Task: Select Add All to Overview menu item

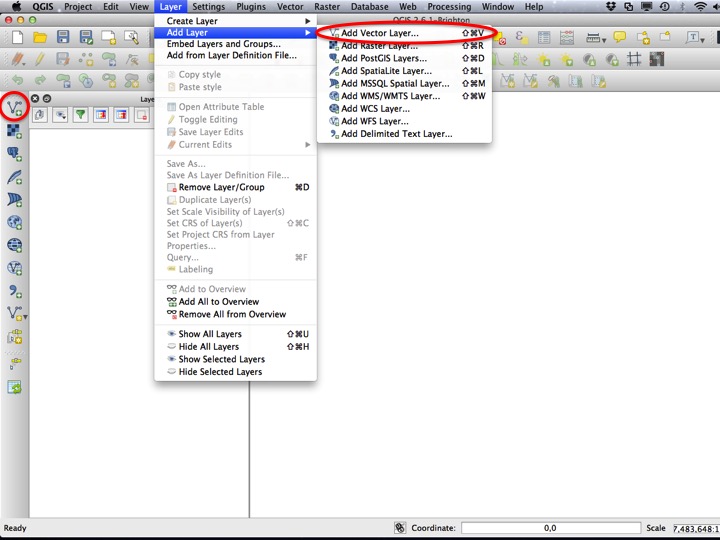Action: click(x=235, y=302)
